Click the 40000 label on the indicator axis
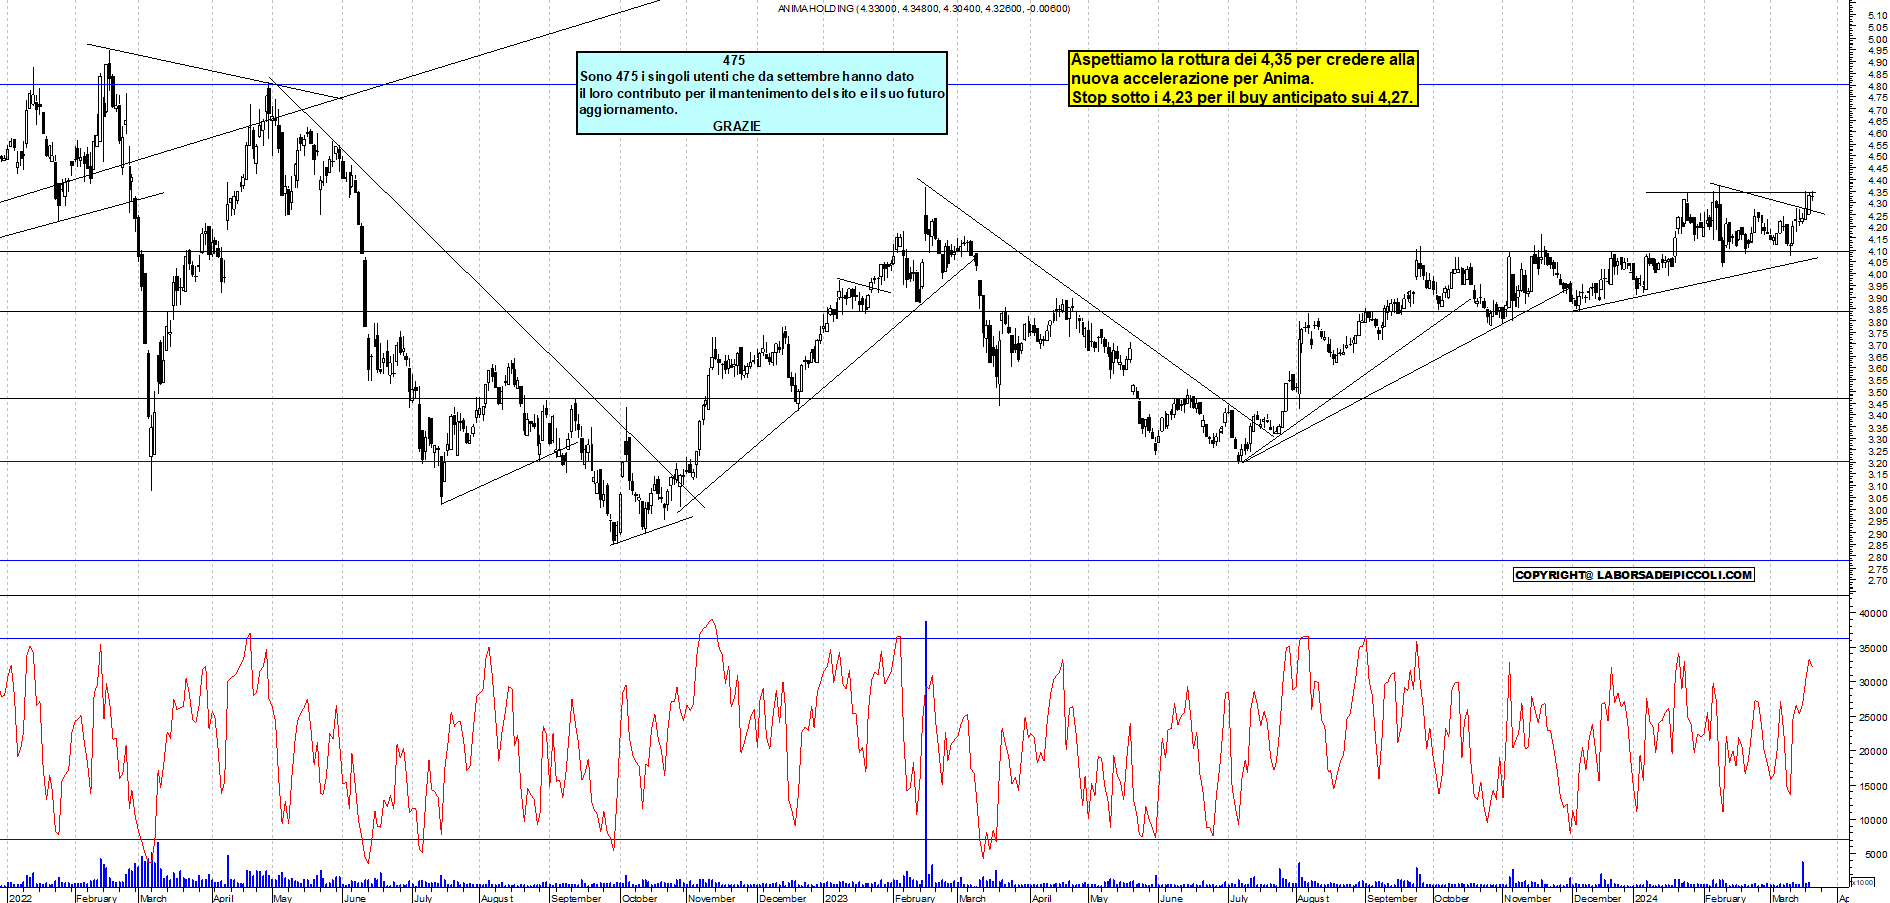The height and width of the screenshot is (903, 1890). 1873,614
